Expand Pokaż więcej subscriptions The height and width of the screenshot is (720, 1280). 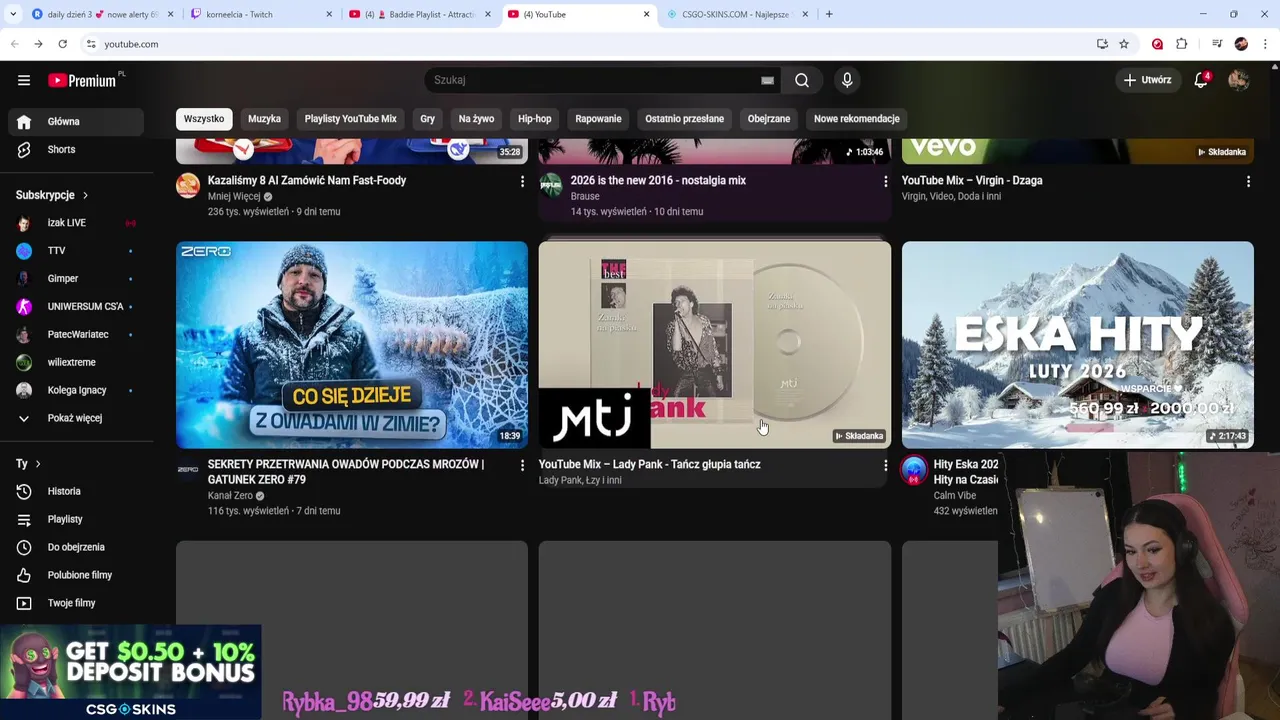coord(76,418)
